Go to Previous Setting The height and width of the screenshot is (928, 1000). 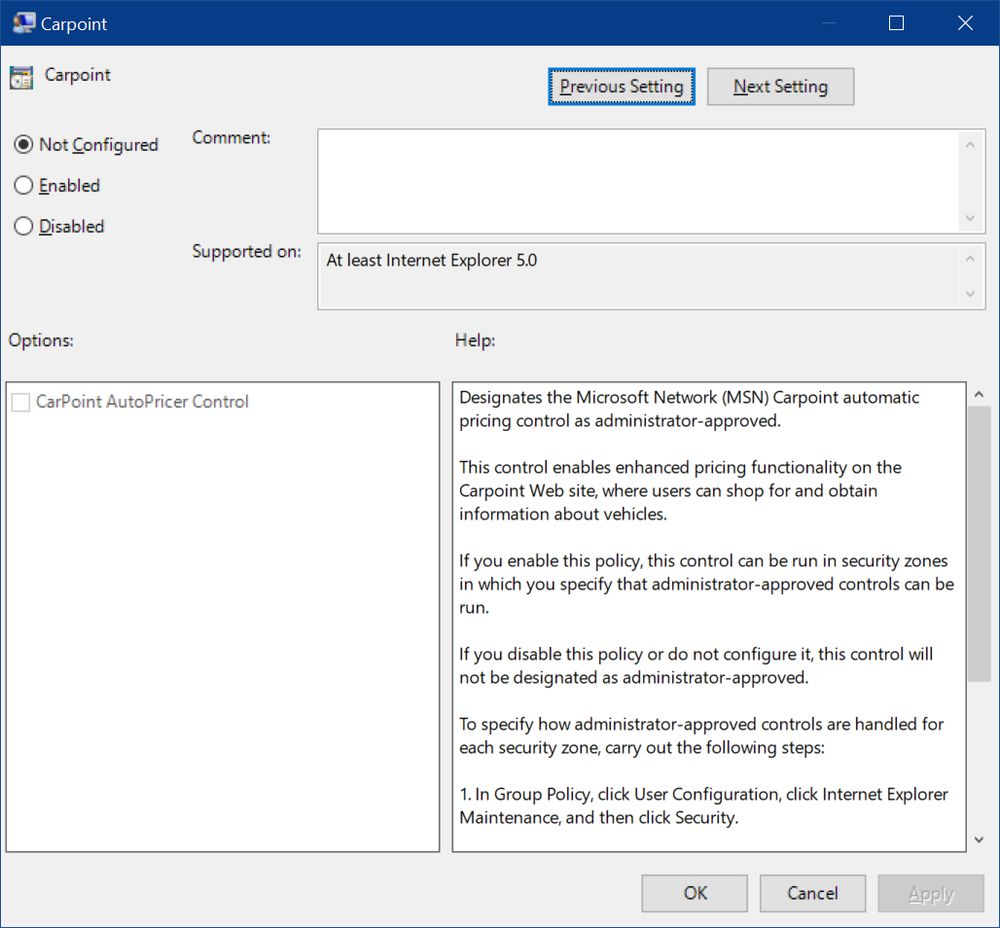coord(621,87)
